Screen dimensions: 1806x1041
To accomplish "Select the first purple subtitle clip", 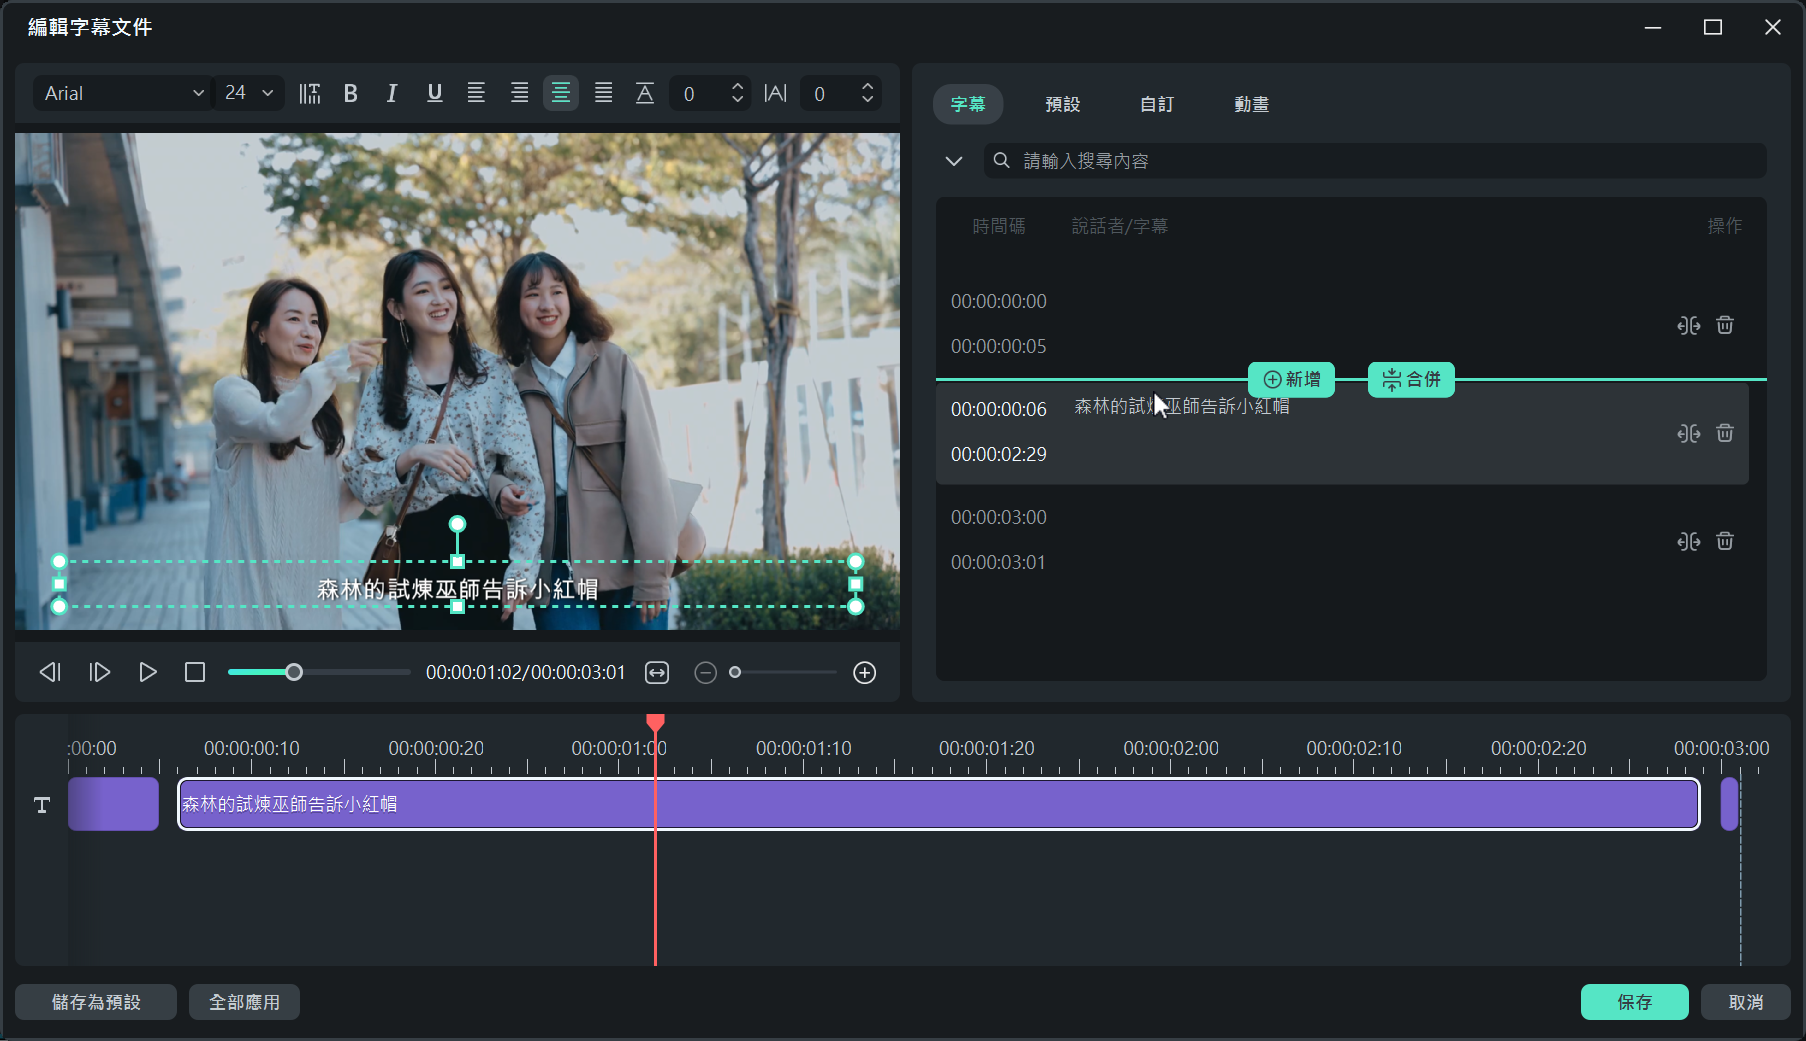I will coord(113,804).
